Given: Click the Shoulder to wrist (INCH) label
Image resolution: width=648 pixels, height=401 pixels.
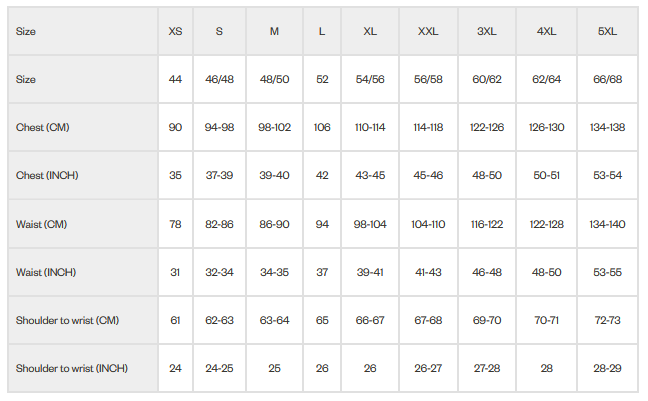Looking at the screenshot, I should pos(72,368).
